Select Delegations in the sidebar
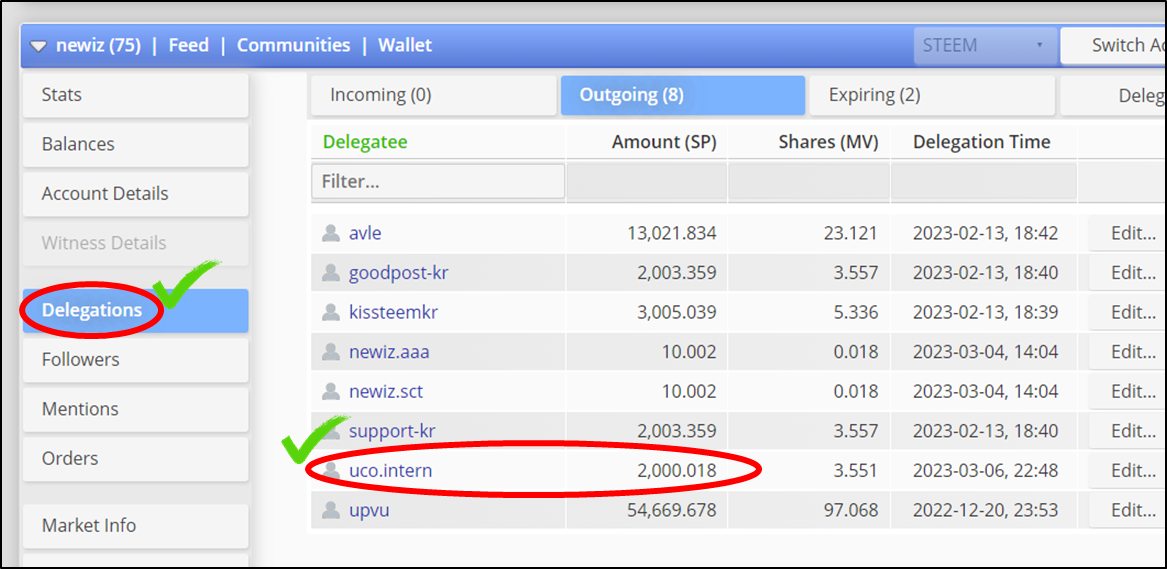Image resolution: width=1167 pixels, height=569 pixels. [135, 310]
